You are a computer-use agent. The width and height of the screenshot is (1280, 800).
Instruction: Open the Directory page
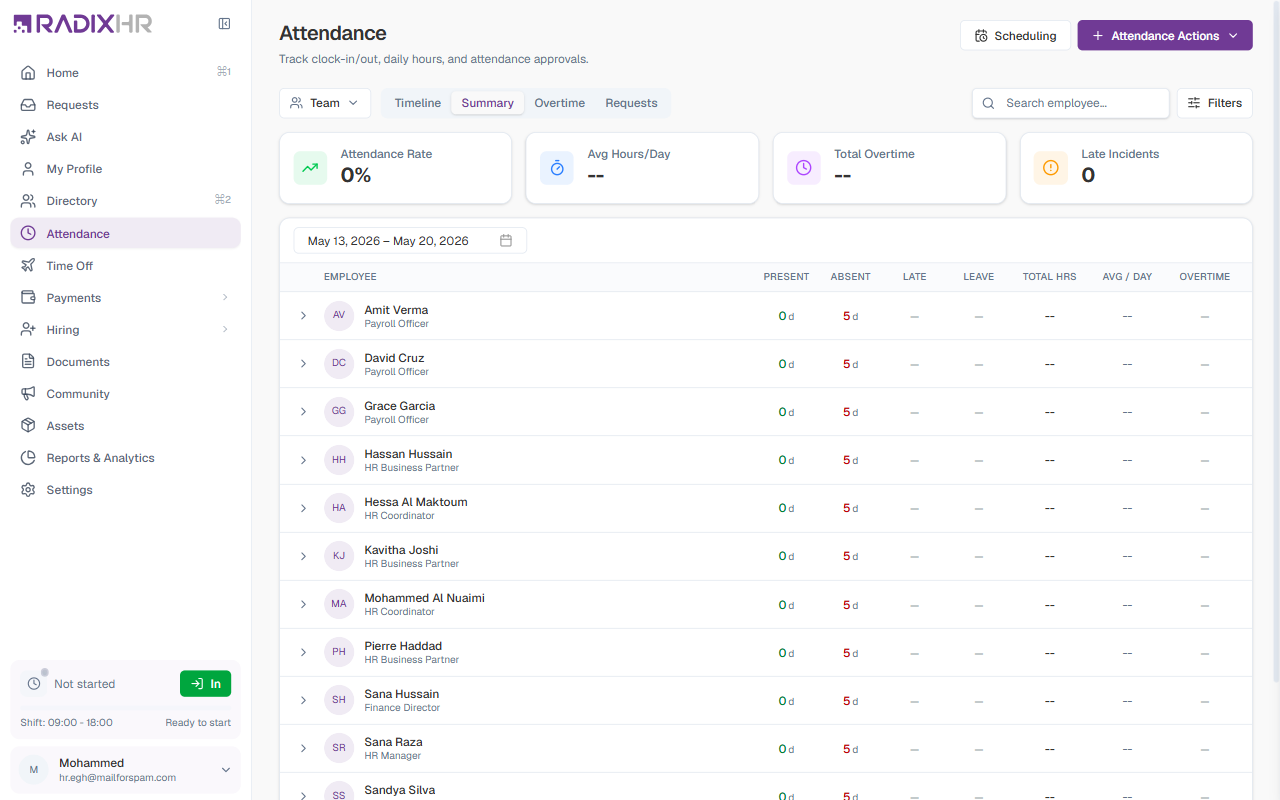125,201
